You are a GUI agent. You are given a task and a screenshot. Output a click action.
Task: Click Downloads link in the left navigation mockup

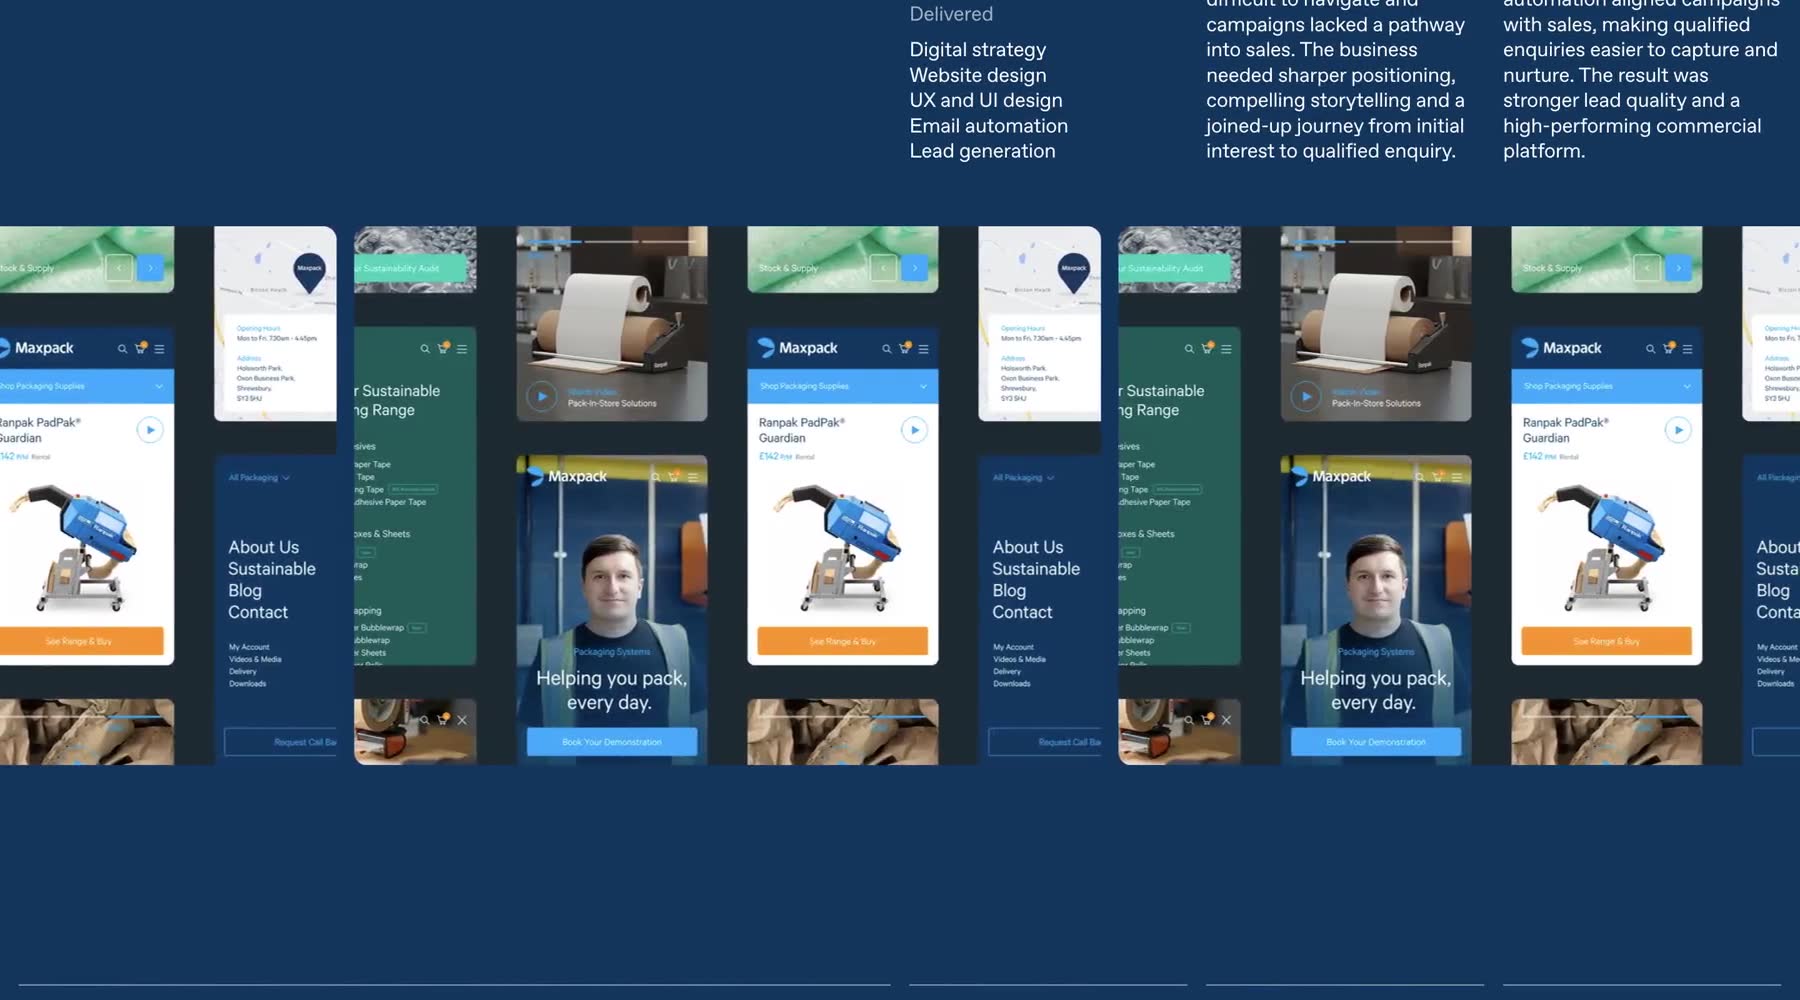click(247, 684)
